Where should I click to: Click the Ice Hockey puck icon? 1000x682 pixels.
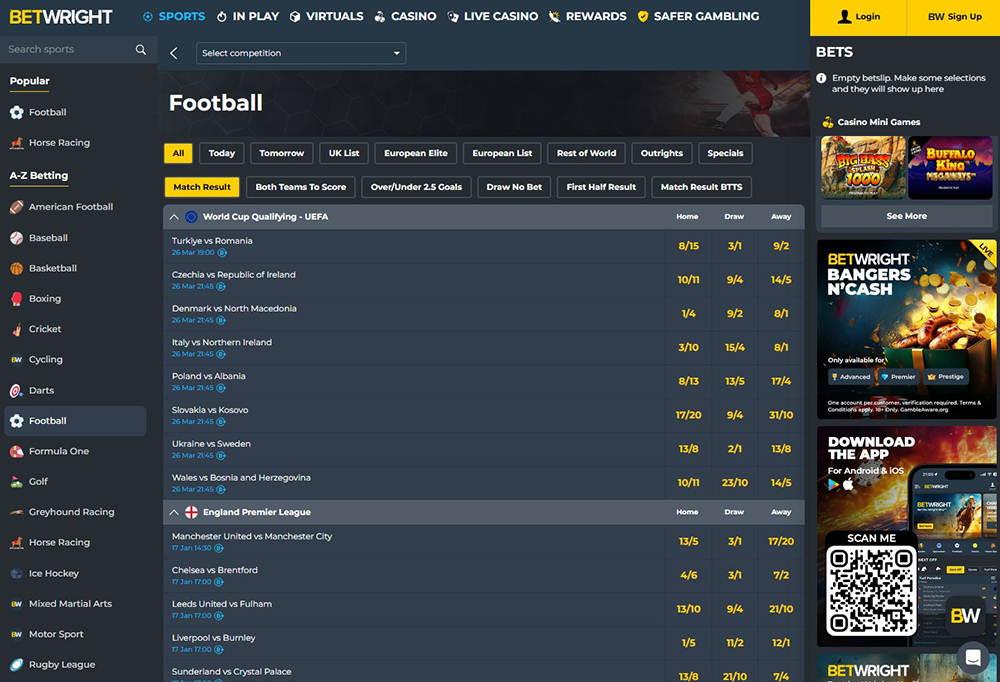[16, 573]
